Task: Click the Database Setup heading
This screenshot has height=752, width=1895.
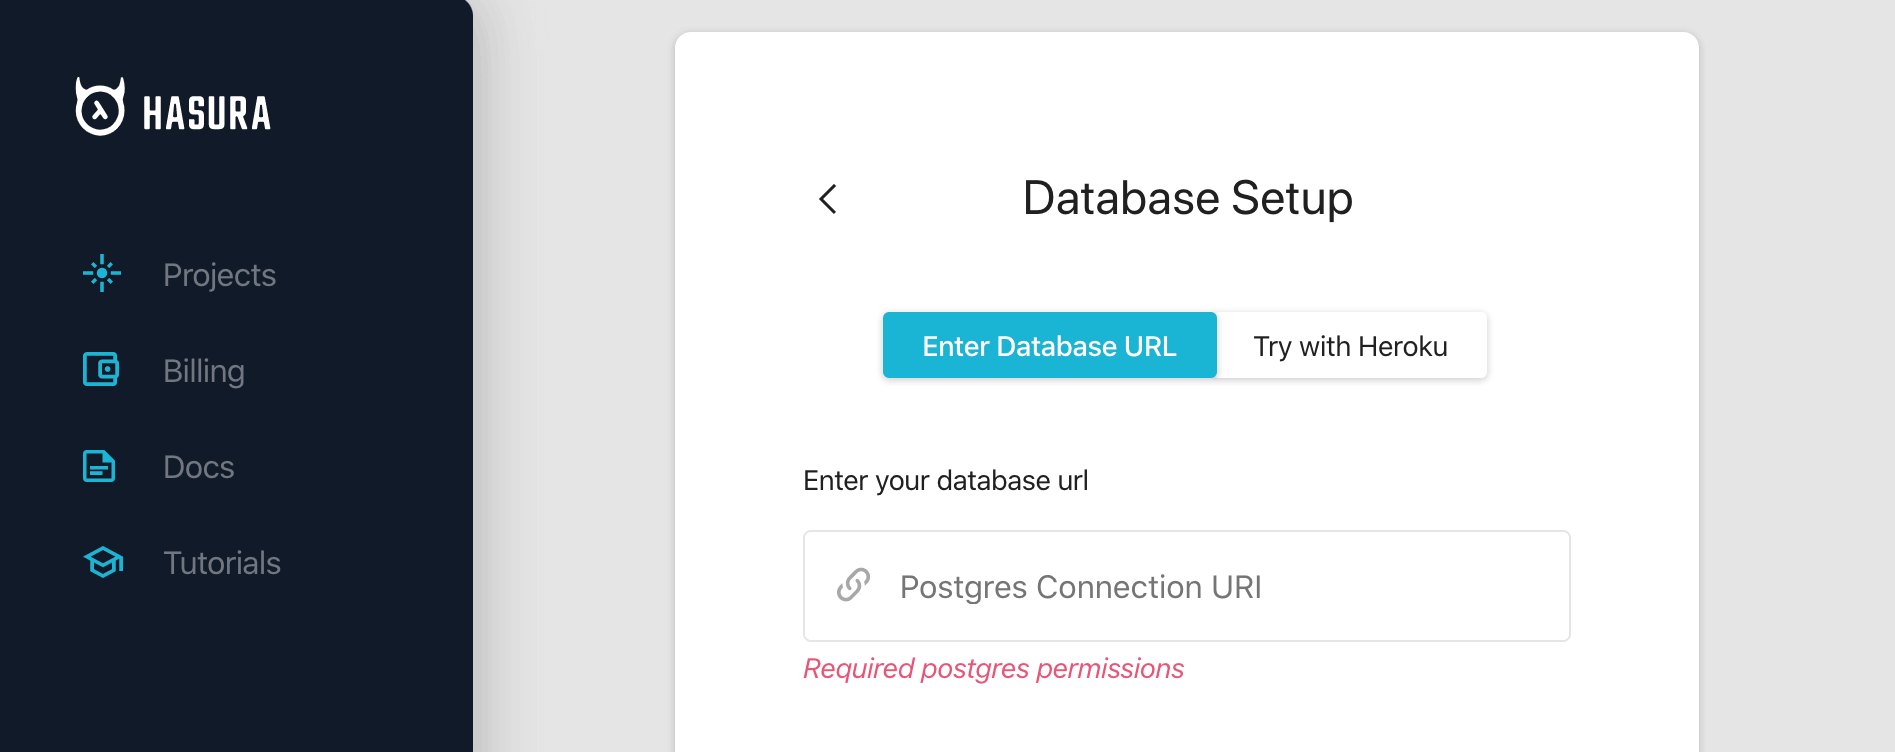Action: pos(1187,198)
